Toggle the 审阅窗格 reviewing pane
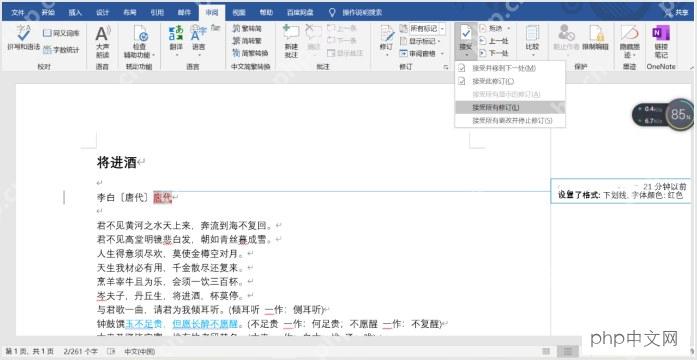 point(417,53)
